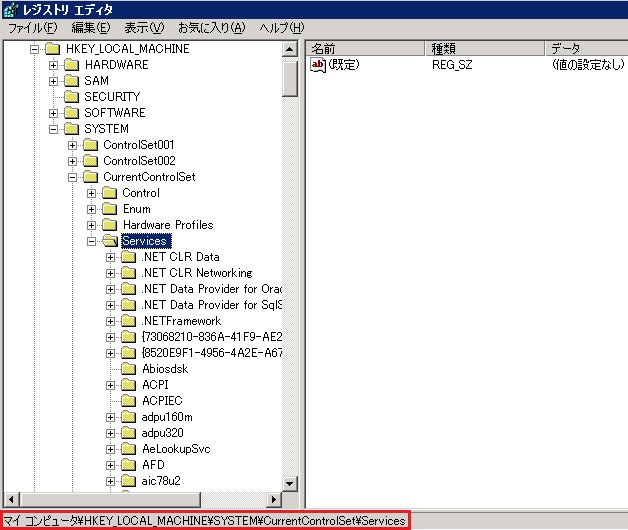628x530 pixels.
Task: Expand the SAM key
Action: [x=53, y=81]
